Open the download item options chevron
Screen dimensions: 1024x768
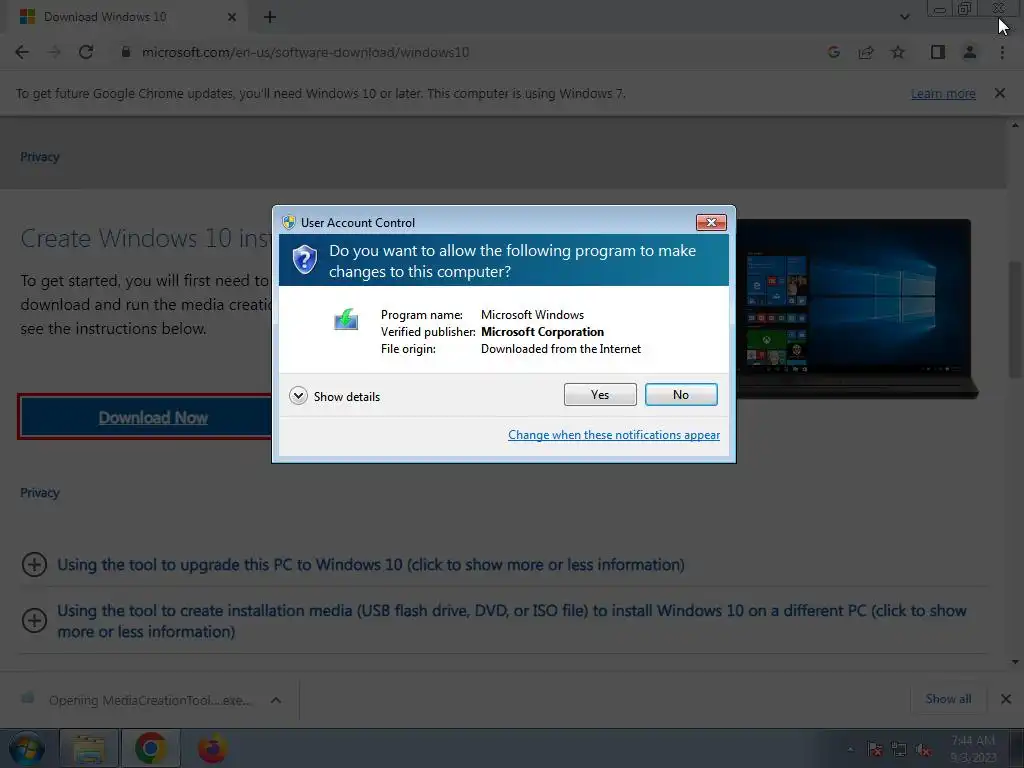[x=276, y=700]
